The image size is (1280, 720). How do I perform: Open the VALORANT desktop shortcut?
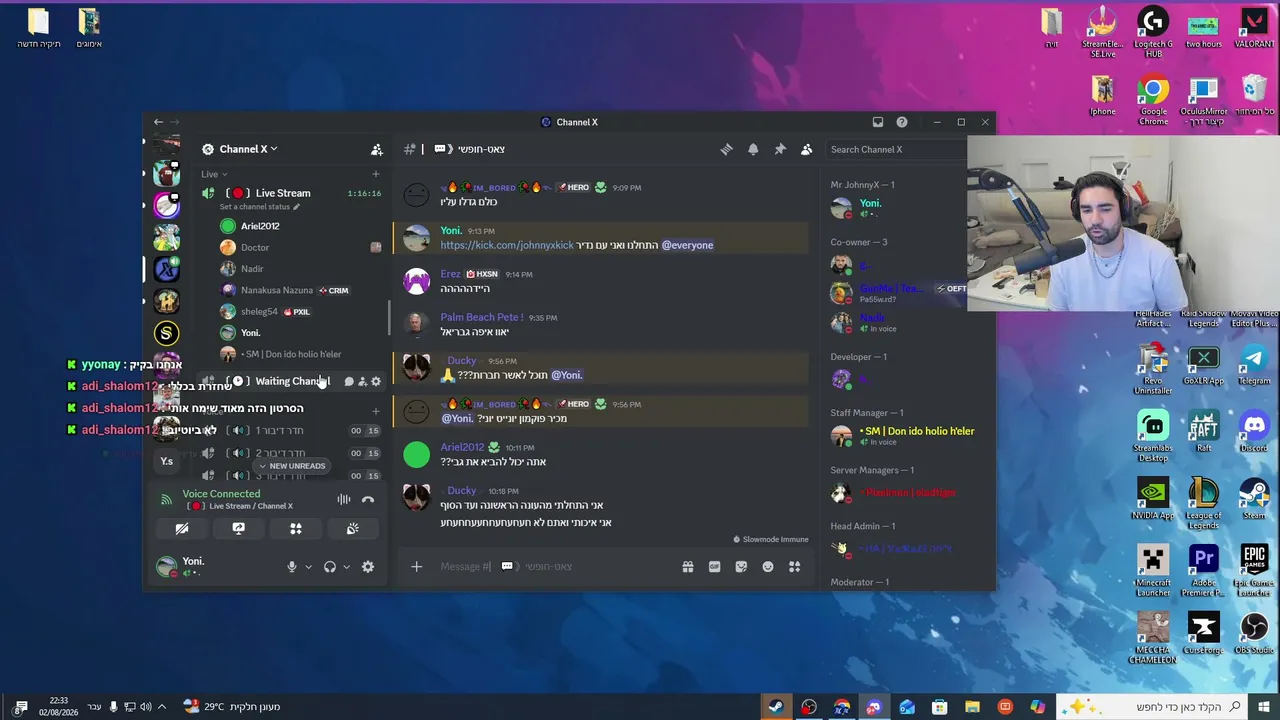pos(1254,29)
